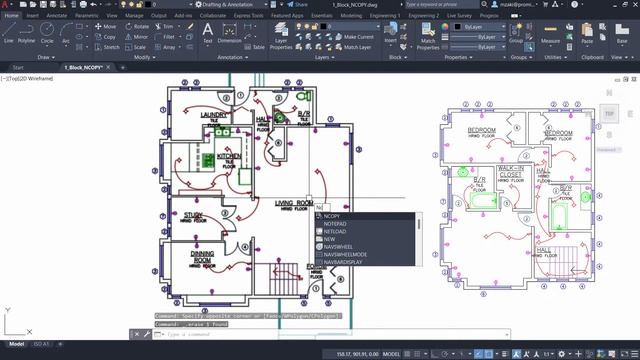Open the Parametric ribbon tab
The width and height of the screenshot is (640, 360).
pos(87,16)
